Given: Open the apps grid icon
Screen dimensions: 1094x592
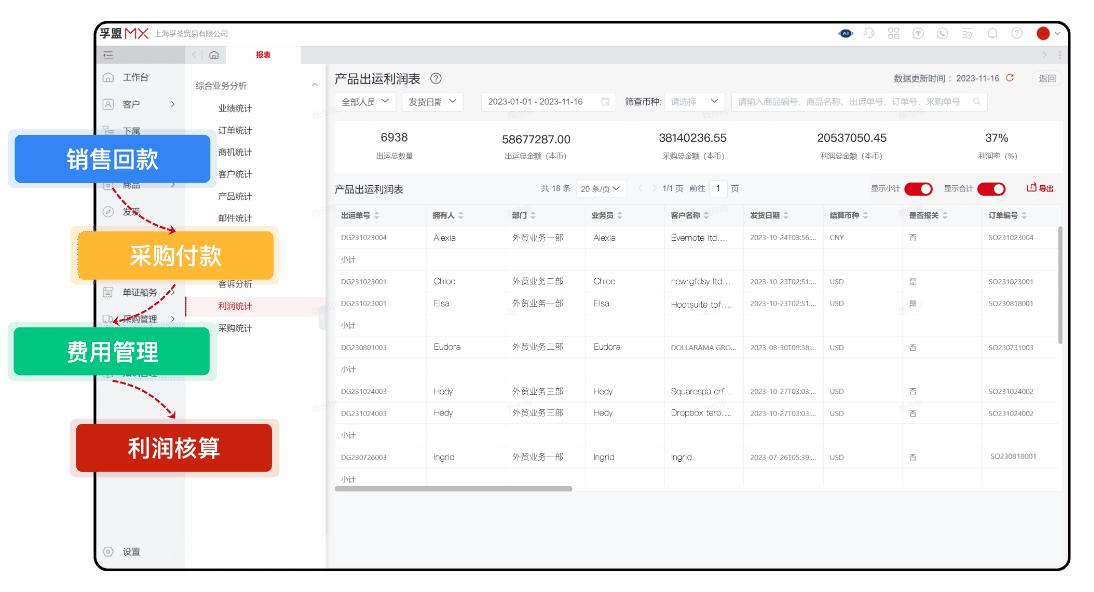Looking at the screenshot, I should tap(893, 33).
